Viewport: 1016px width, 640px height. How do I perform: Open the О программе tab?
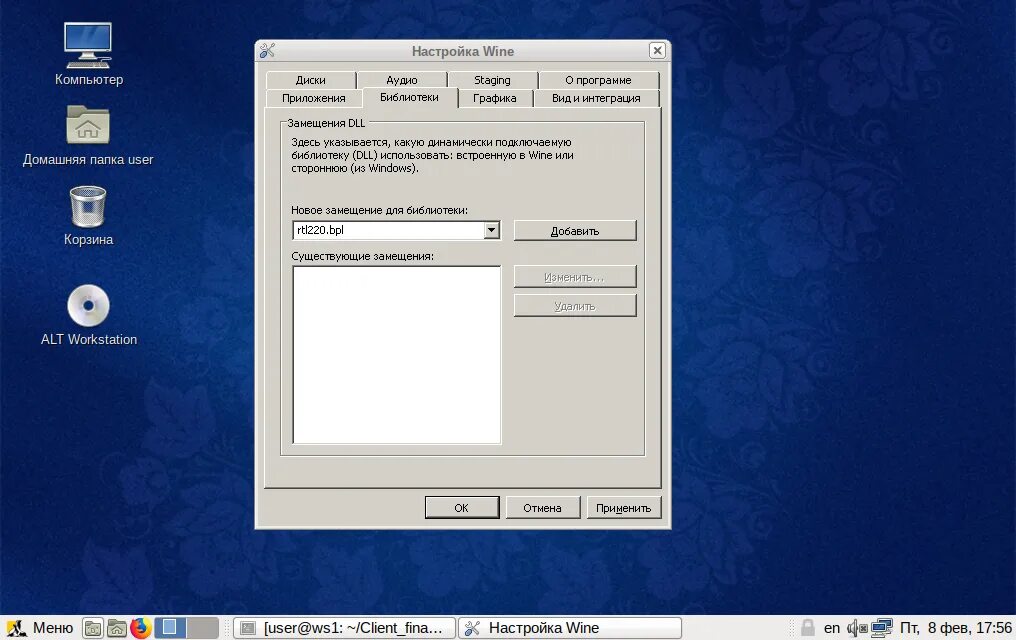[598, 80]
